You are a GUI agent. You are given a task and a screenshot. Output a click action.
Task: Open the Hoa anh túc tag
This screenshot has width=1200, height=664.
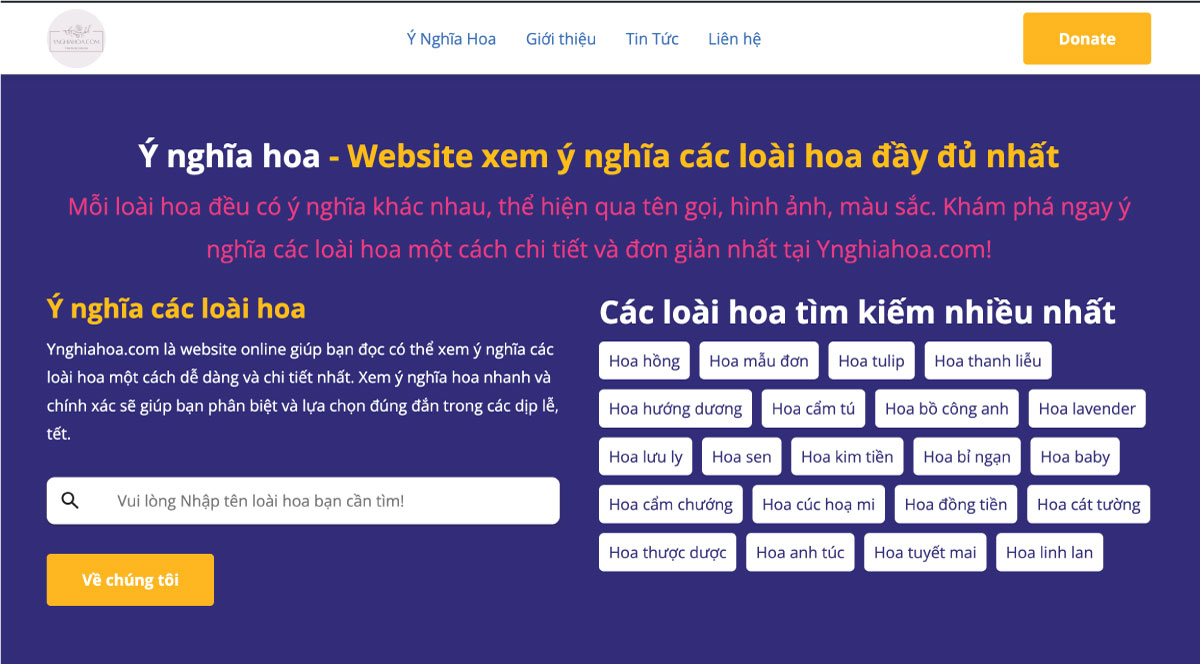[800, 553]
